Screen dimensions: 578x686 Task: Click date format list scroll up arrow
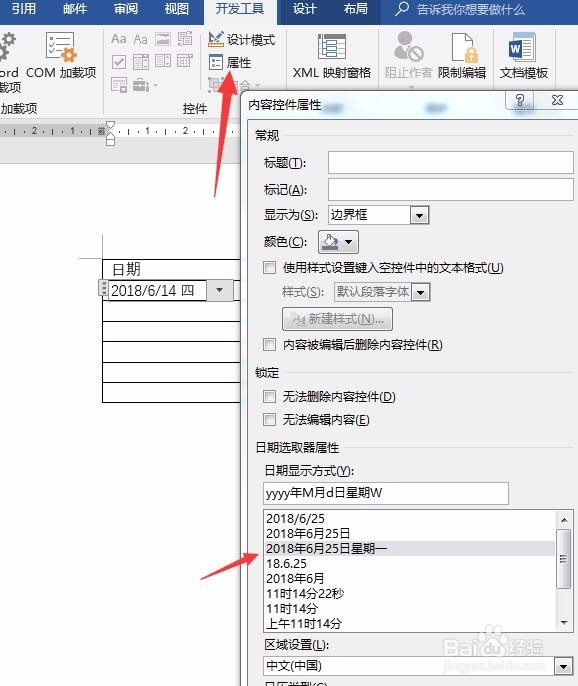point(564,520)
